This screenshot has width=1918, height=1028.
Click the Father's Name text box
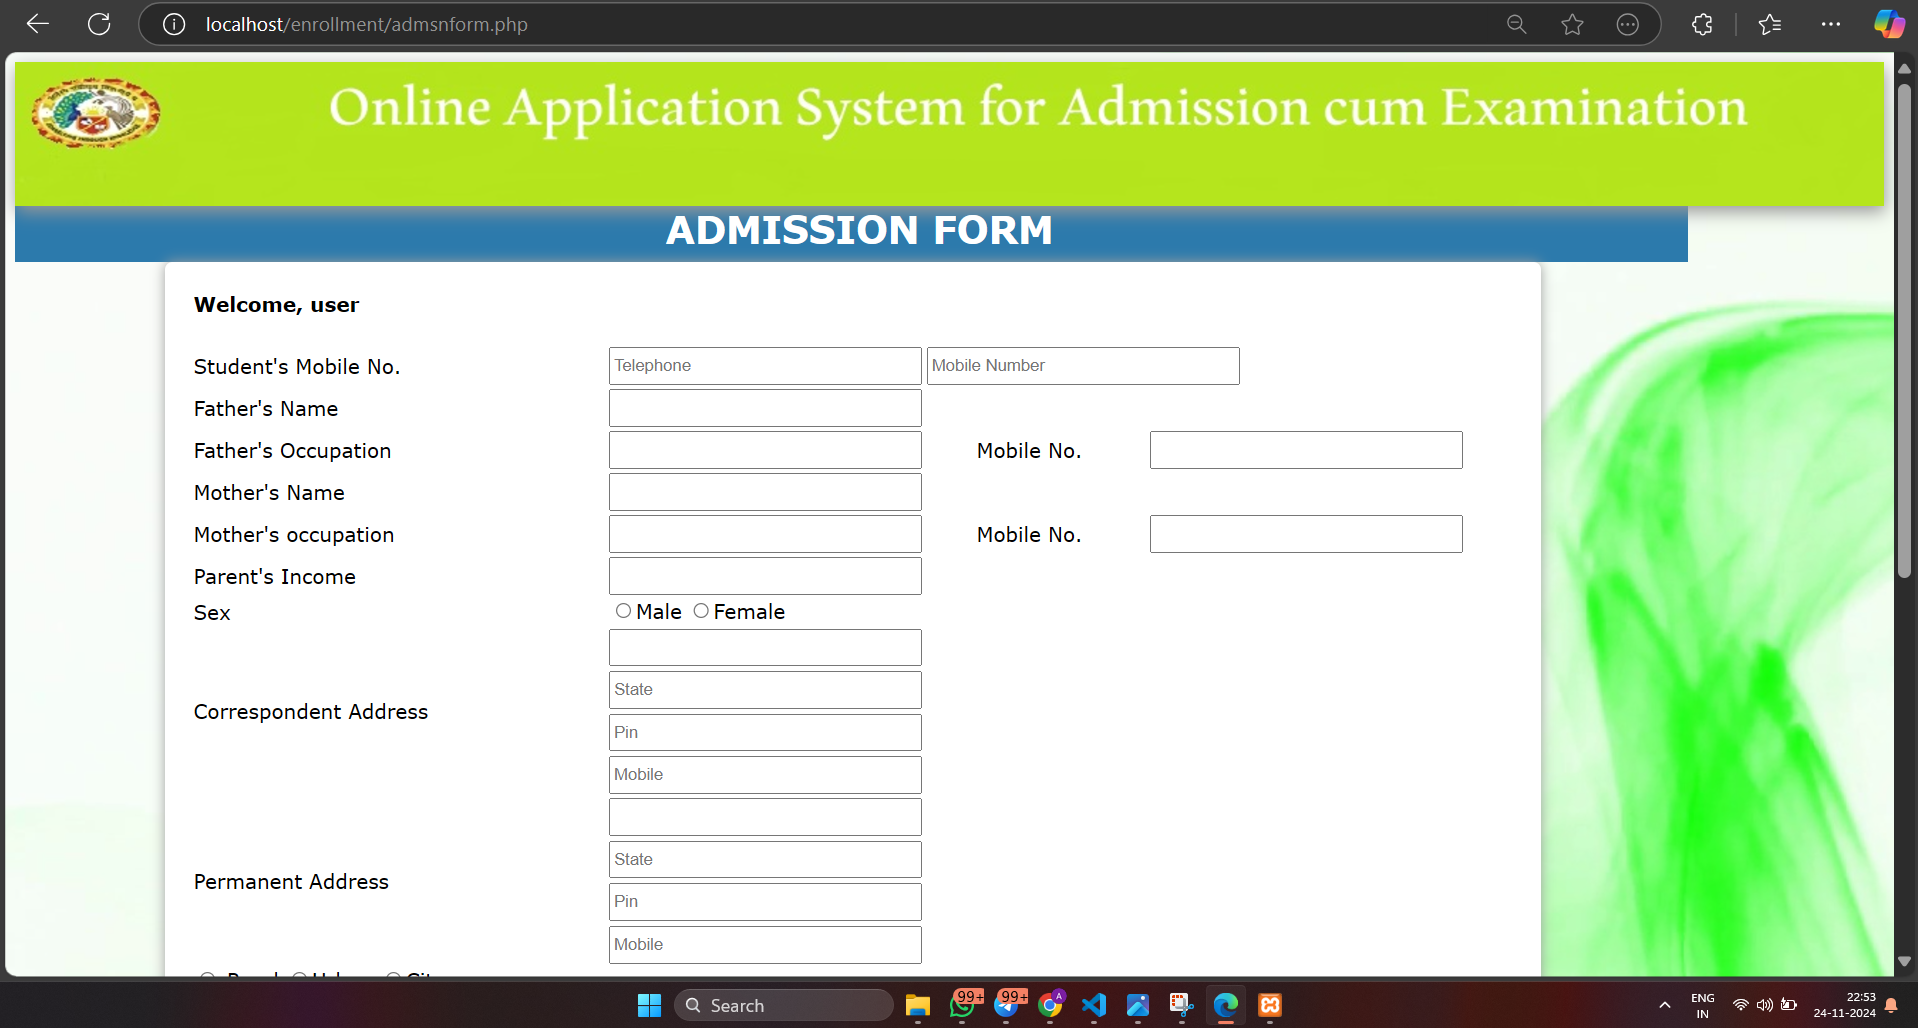763,408
